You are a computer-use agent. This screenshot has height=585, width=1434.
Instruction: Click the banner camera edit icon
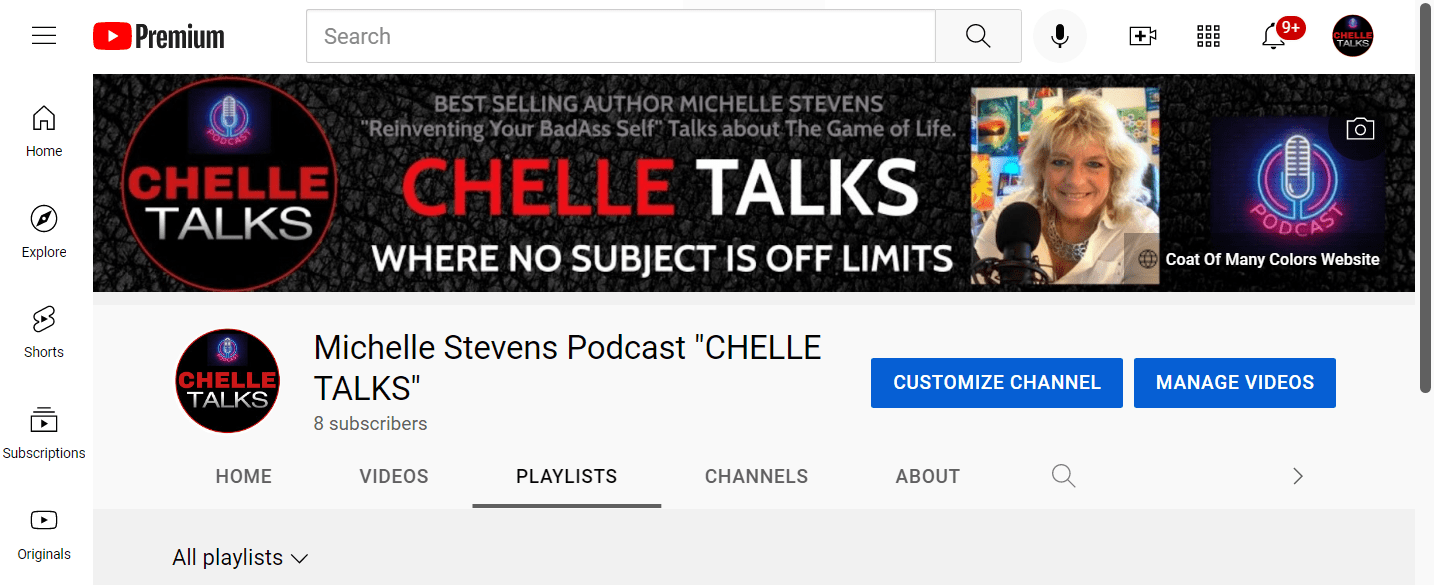[1360, 129]
